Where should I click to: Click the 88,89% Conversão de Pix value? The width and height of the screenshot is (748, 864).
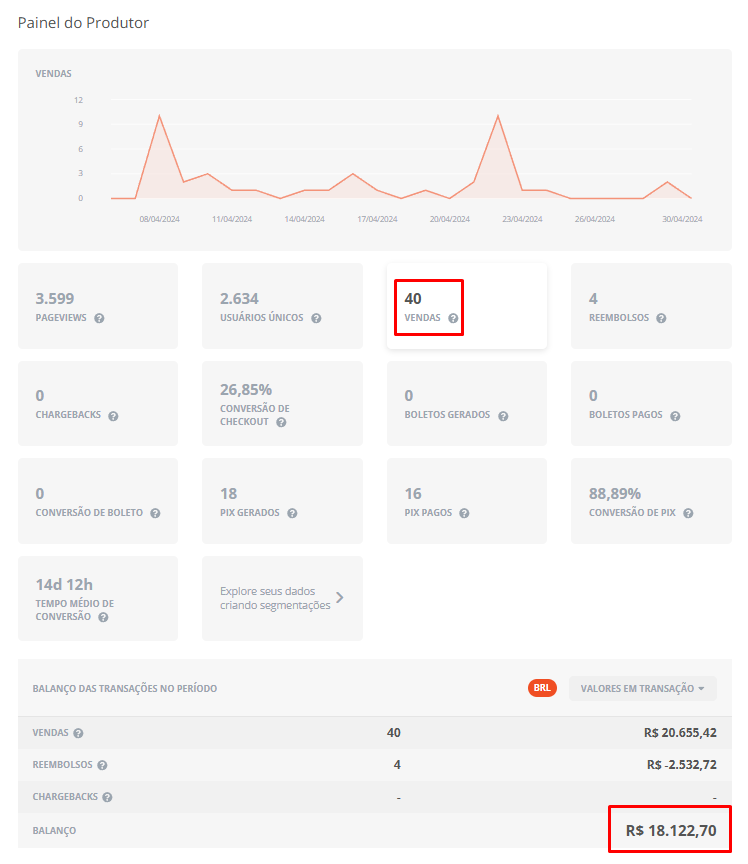point(615,494)
